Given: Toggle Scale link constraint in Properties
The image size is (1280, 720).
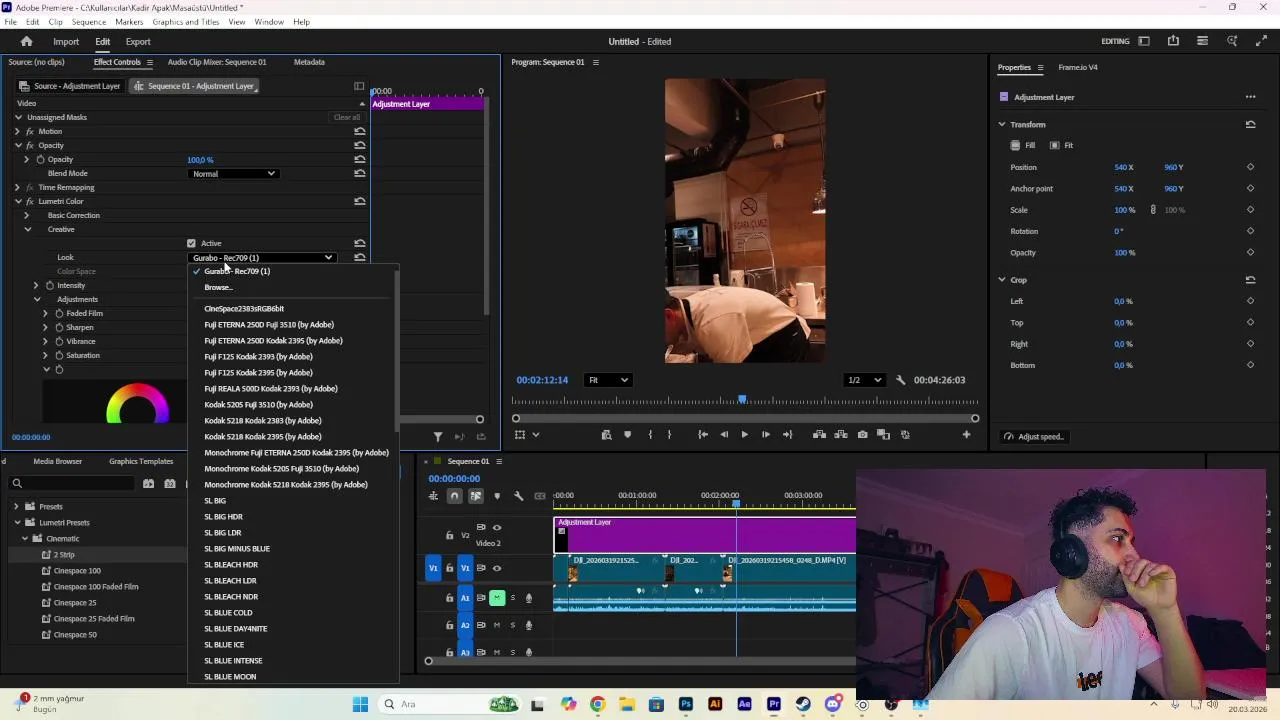Looking at the screenshot, I should coord(1153,210).
